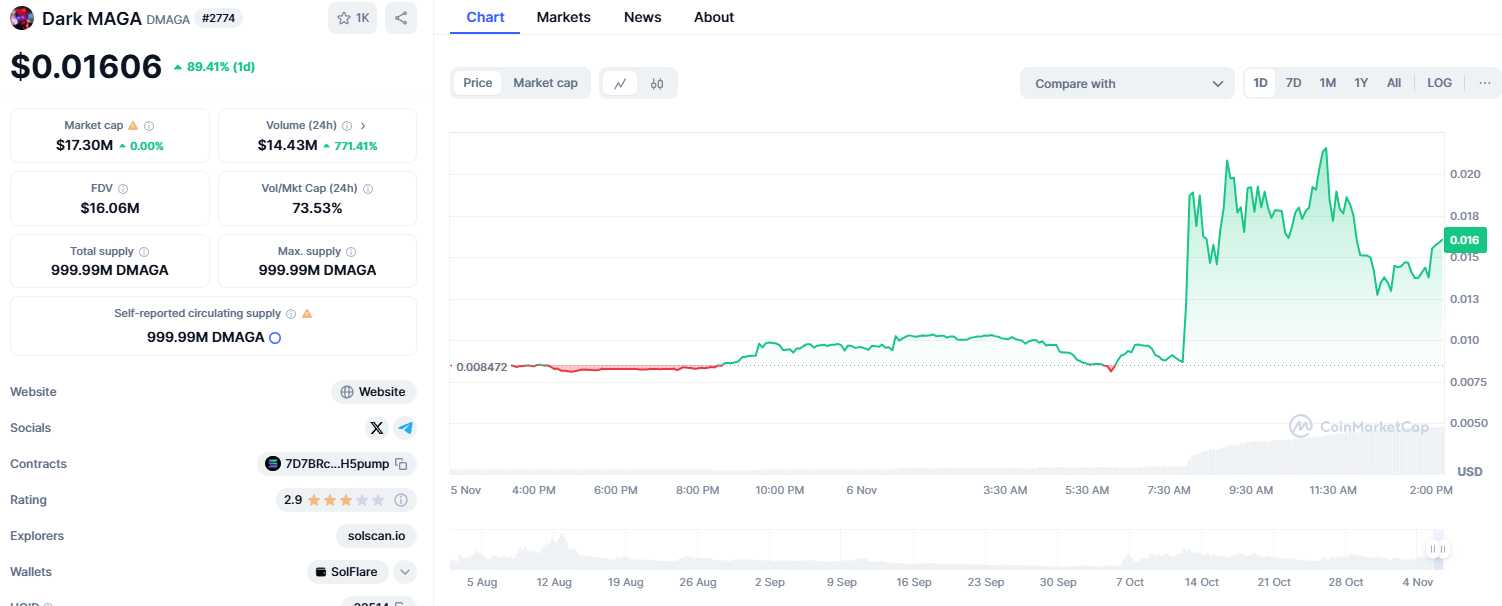Open the Compare with dropdown

(1128, 83)
